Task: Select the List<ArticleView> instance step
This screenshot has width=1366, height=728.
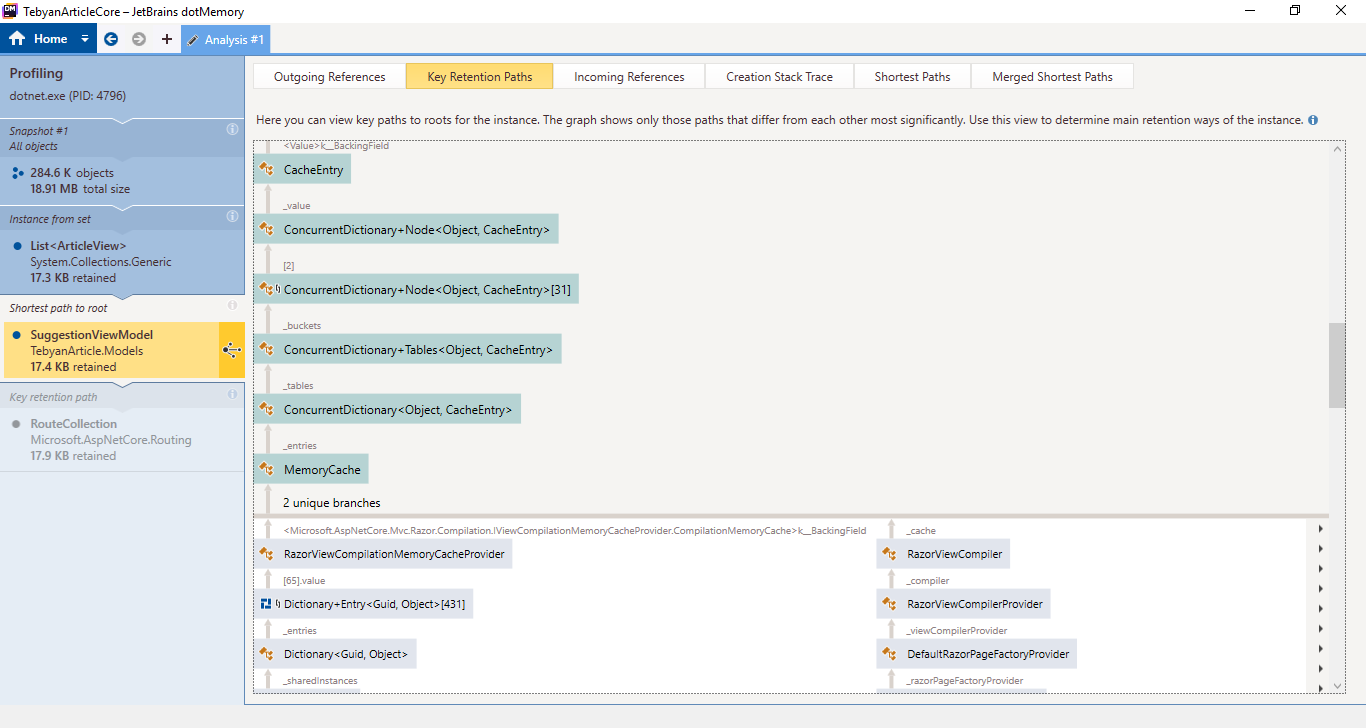Action: pyautogui.click(x=122, y=252)
